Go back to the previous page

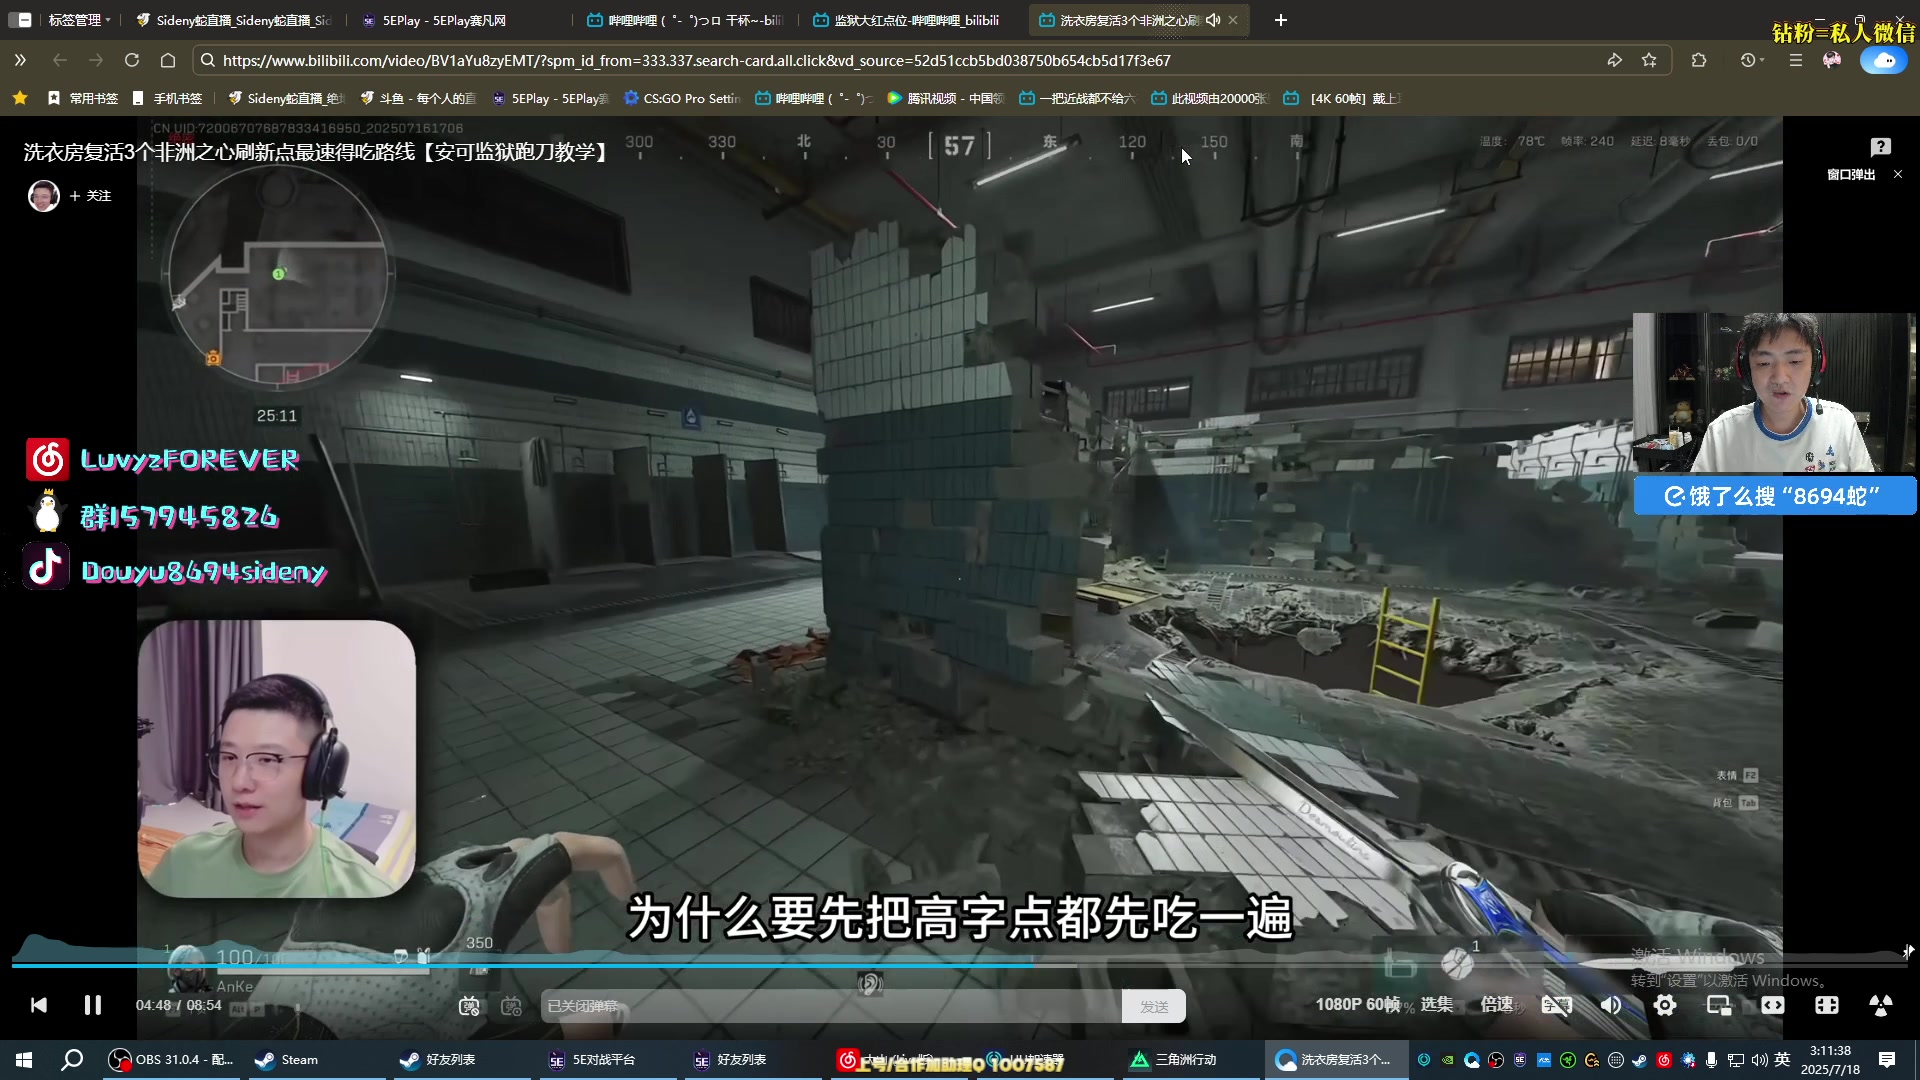click(60, 60)
